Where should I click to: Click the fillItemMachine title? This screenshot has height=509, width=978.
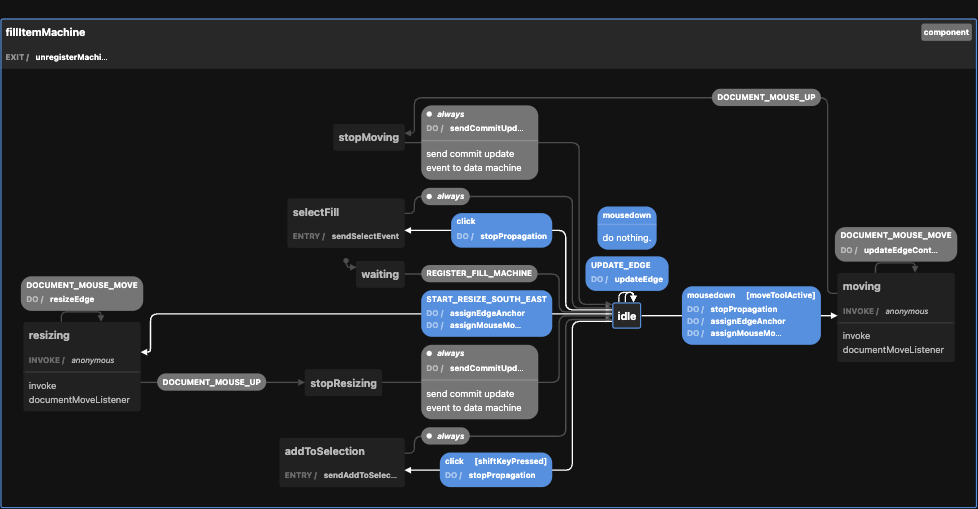[x=45, y=32]
